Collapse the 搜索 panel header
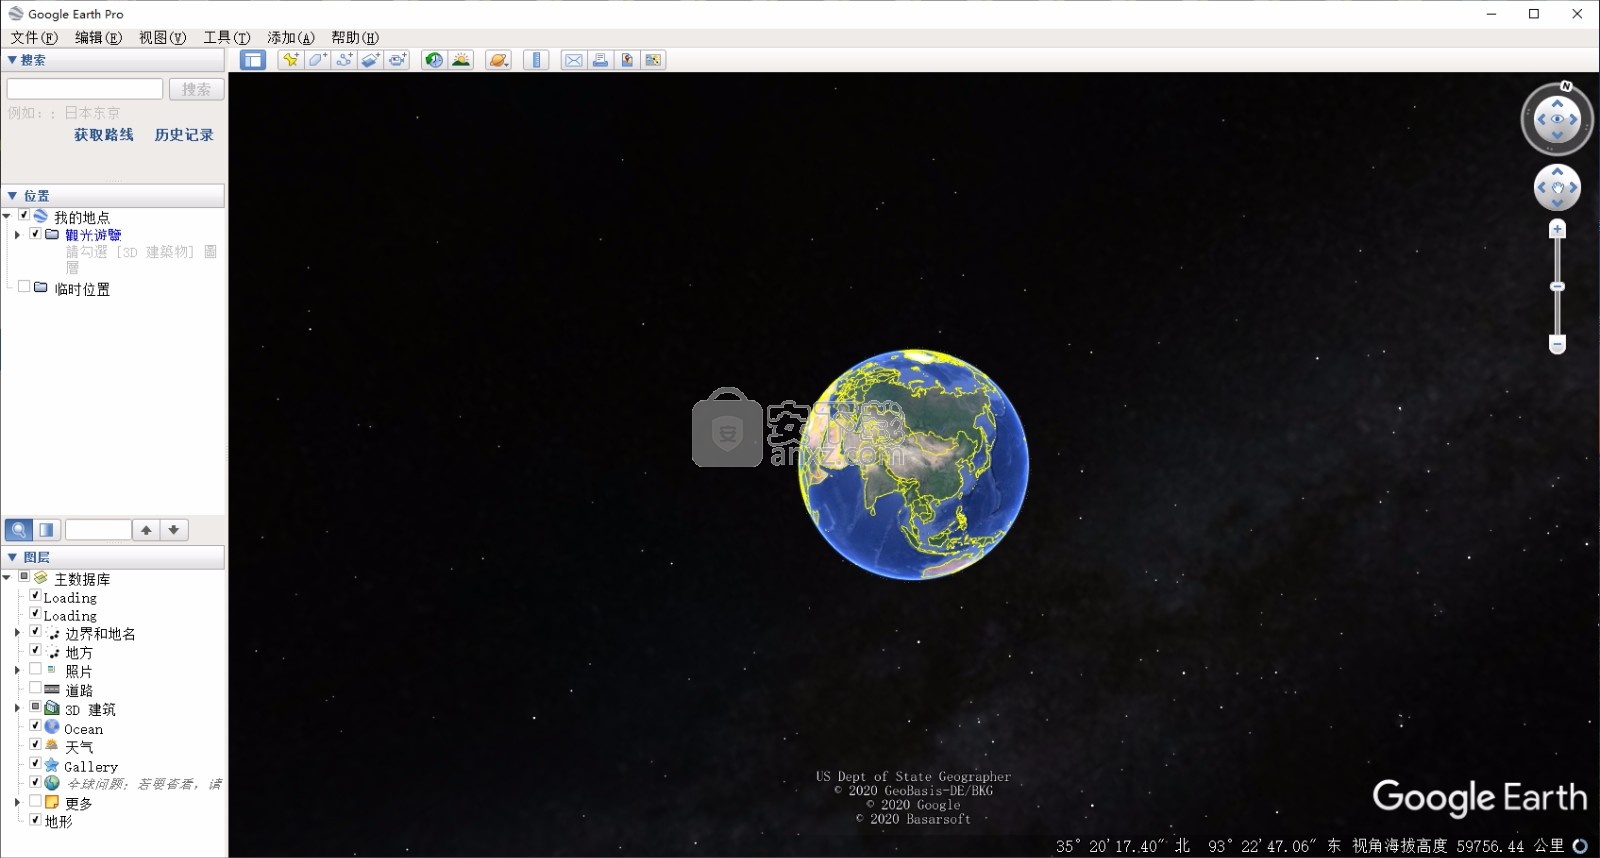Screen dimensions: 1600x858 tap(113, 60)
